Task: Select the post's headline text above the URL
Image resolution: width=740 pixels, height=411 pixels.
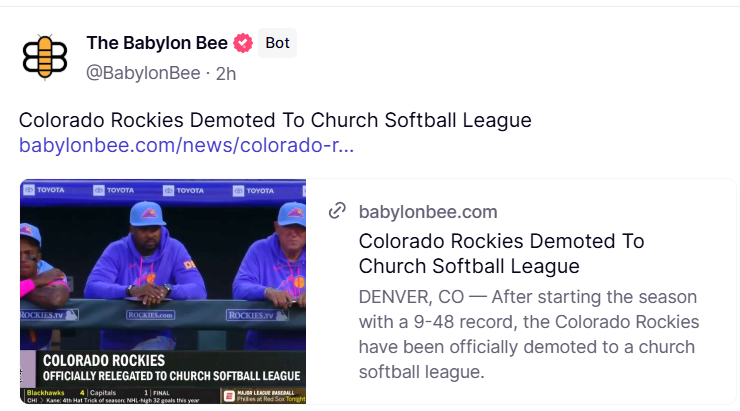Action: (275, 120)
